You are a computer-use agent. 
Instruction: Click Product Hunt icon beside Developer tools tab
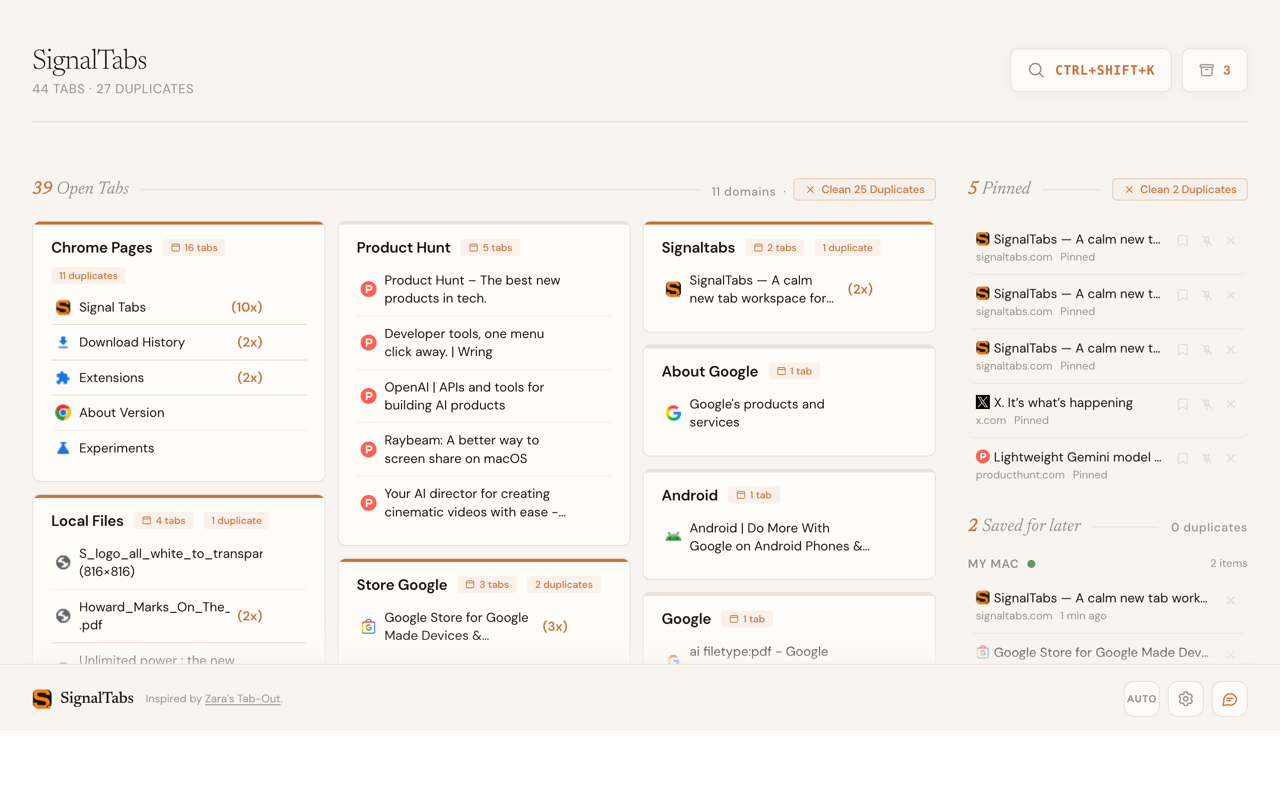(x=368, y=343)
